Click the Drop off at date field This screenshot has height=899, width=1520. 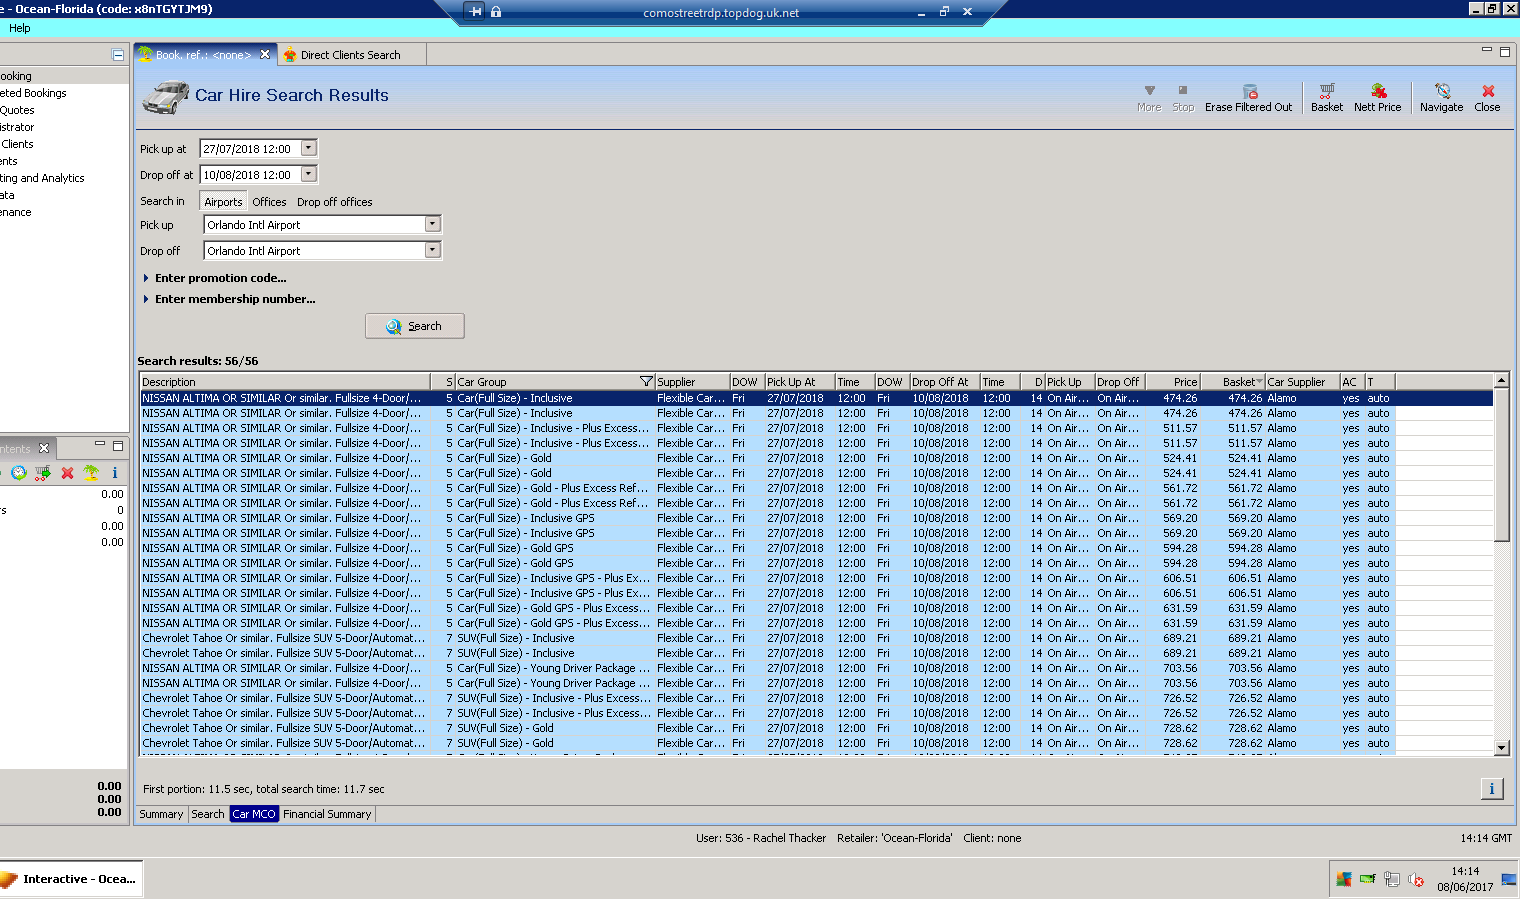[x=250, y=174]
